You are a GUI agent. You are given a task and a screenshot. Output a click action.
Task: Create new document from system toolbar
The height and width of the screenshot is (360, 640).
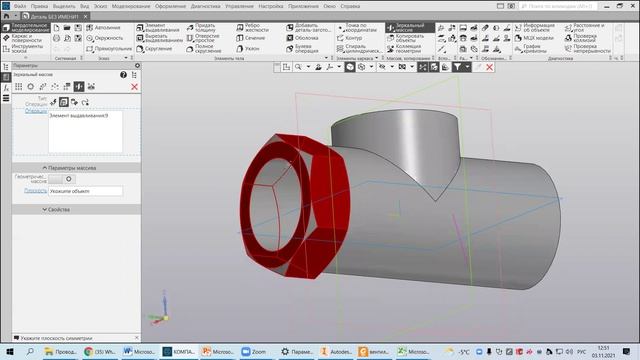pyautogui.click(x=56, y=28)
